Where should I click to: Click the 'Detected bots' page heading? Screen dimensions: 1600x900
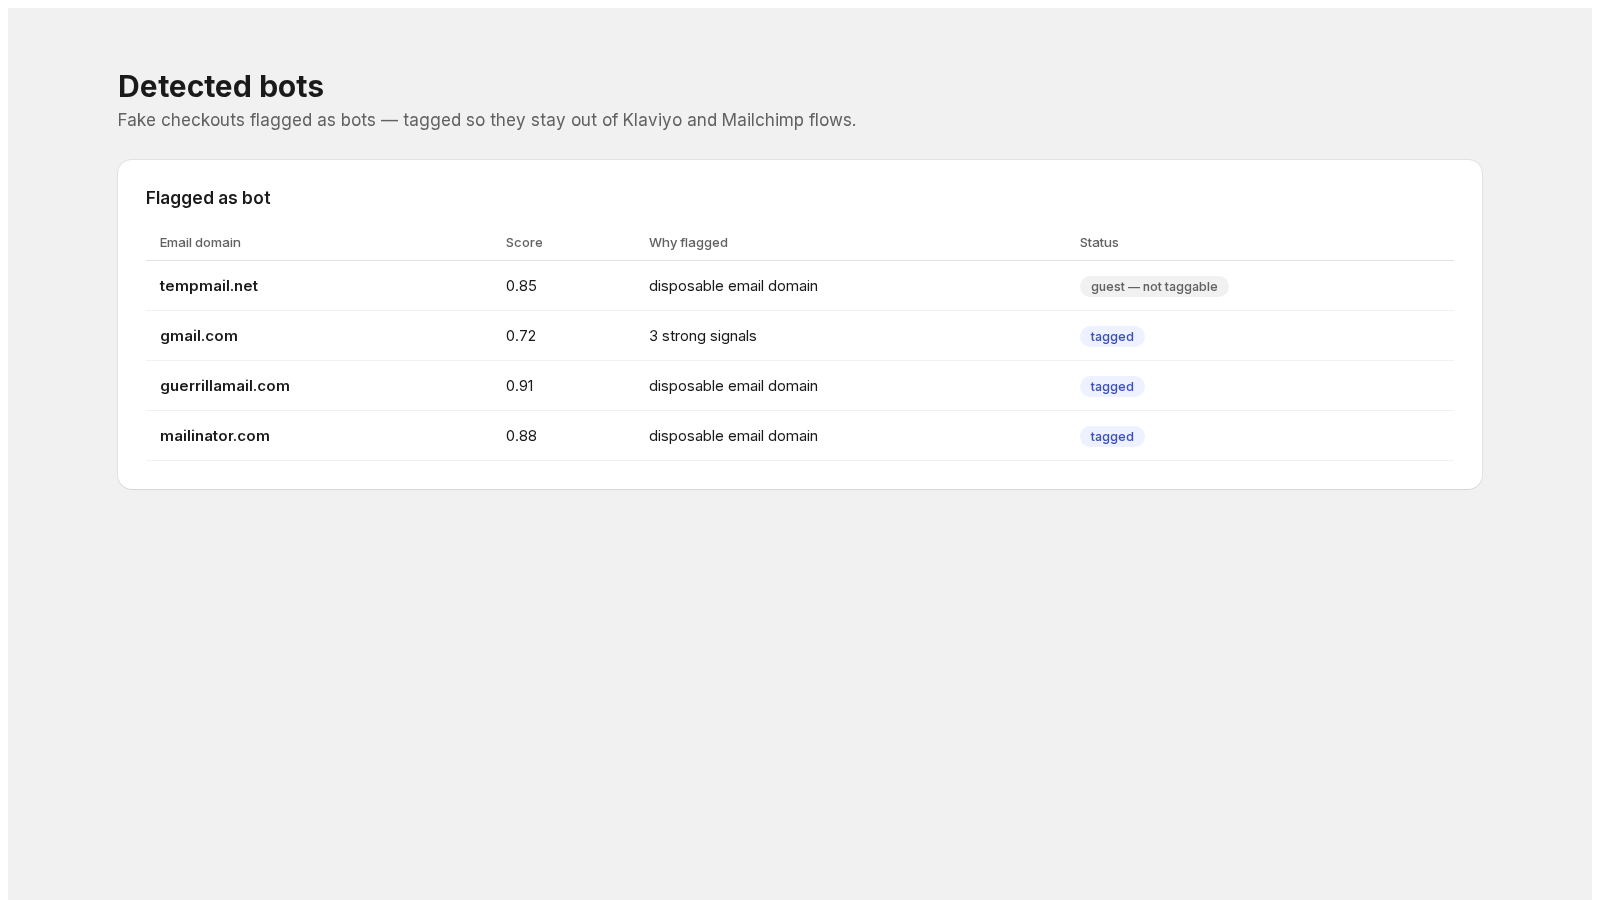221,87
